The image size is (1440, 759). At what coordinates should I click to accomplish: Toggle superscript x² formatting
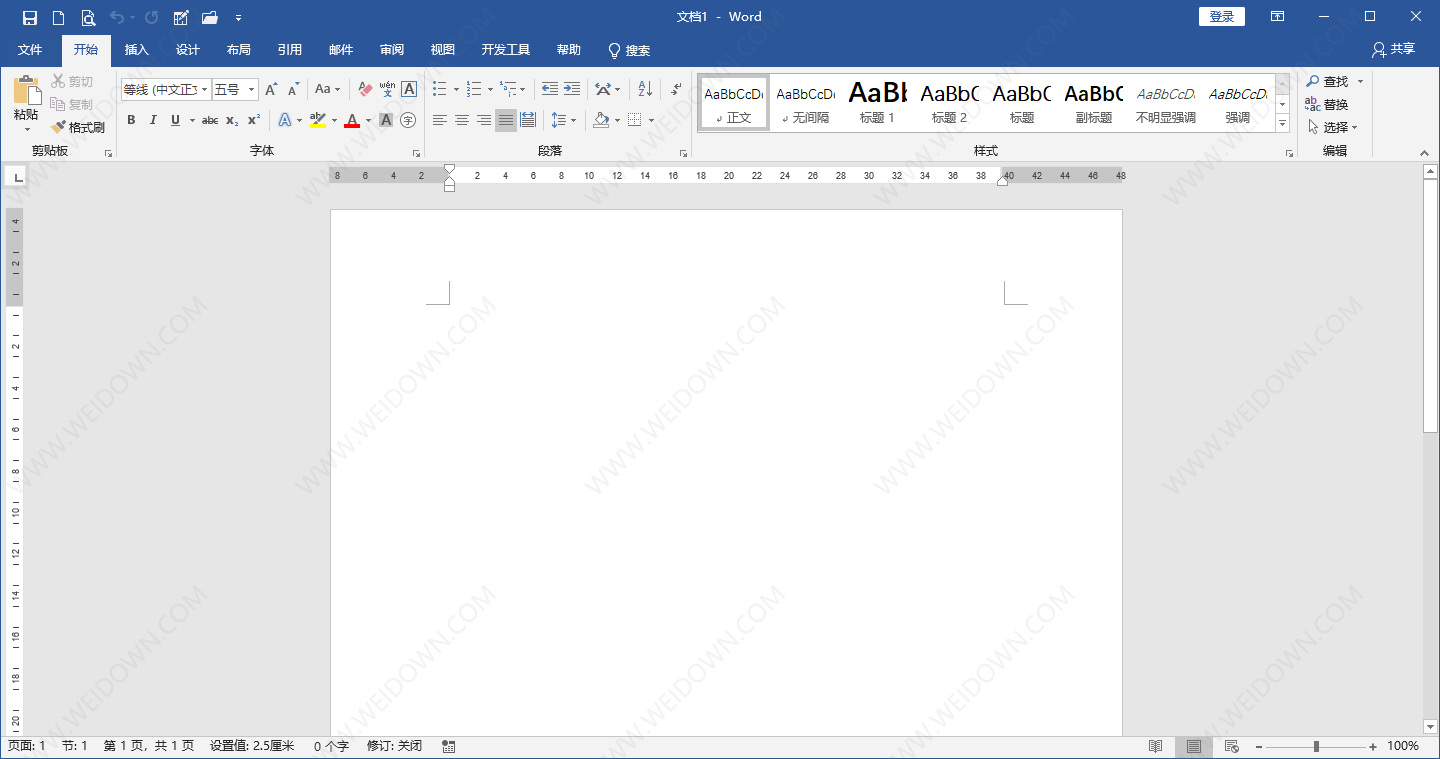[254, 120]
